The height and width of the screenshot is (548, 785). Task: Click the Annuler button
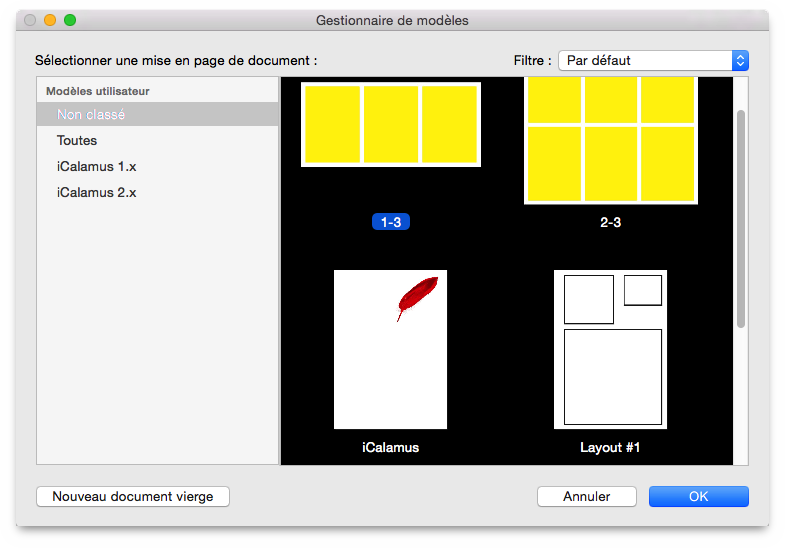coord(587,496)
